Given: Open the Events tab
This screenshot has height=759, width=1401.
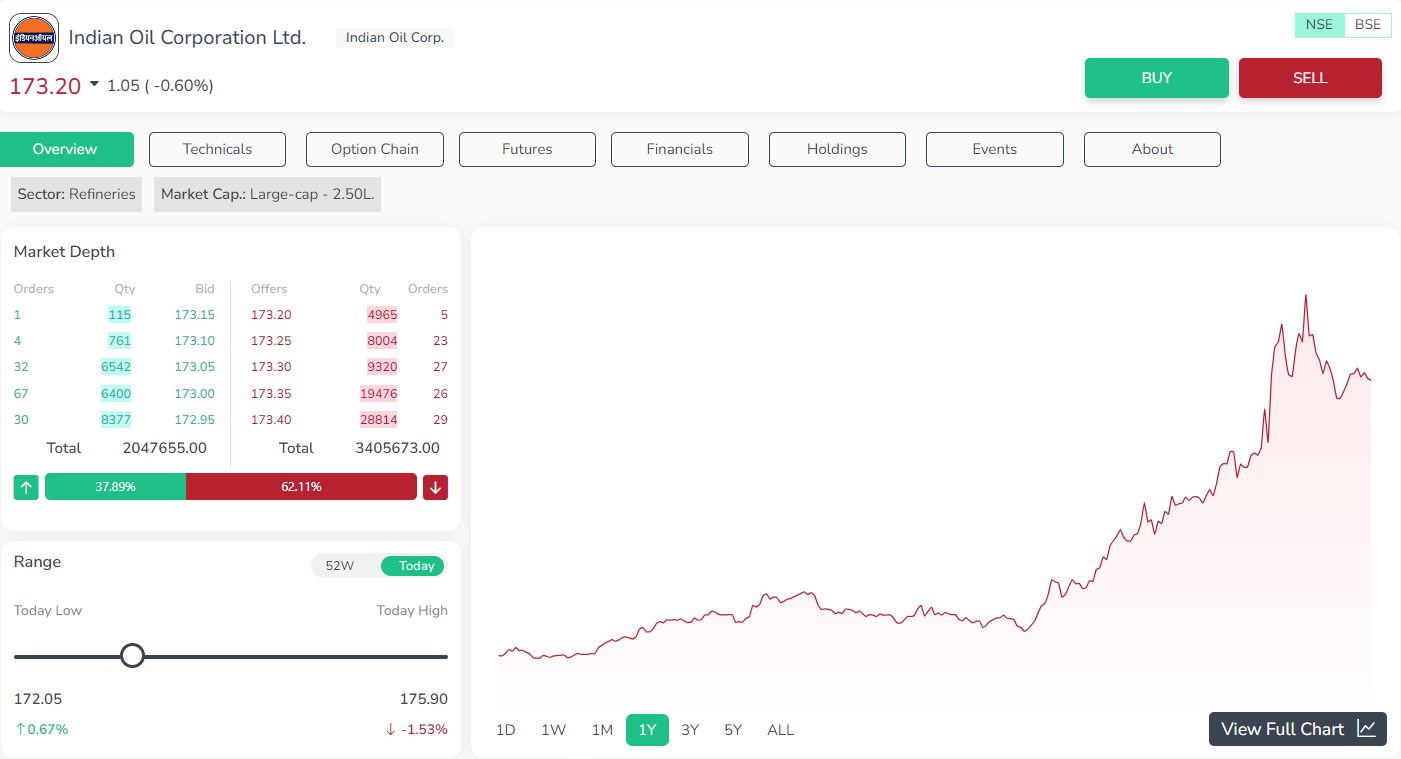Looking at the screenshot, I should tap(995, 149).
